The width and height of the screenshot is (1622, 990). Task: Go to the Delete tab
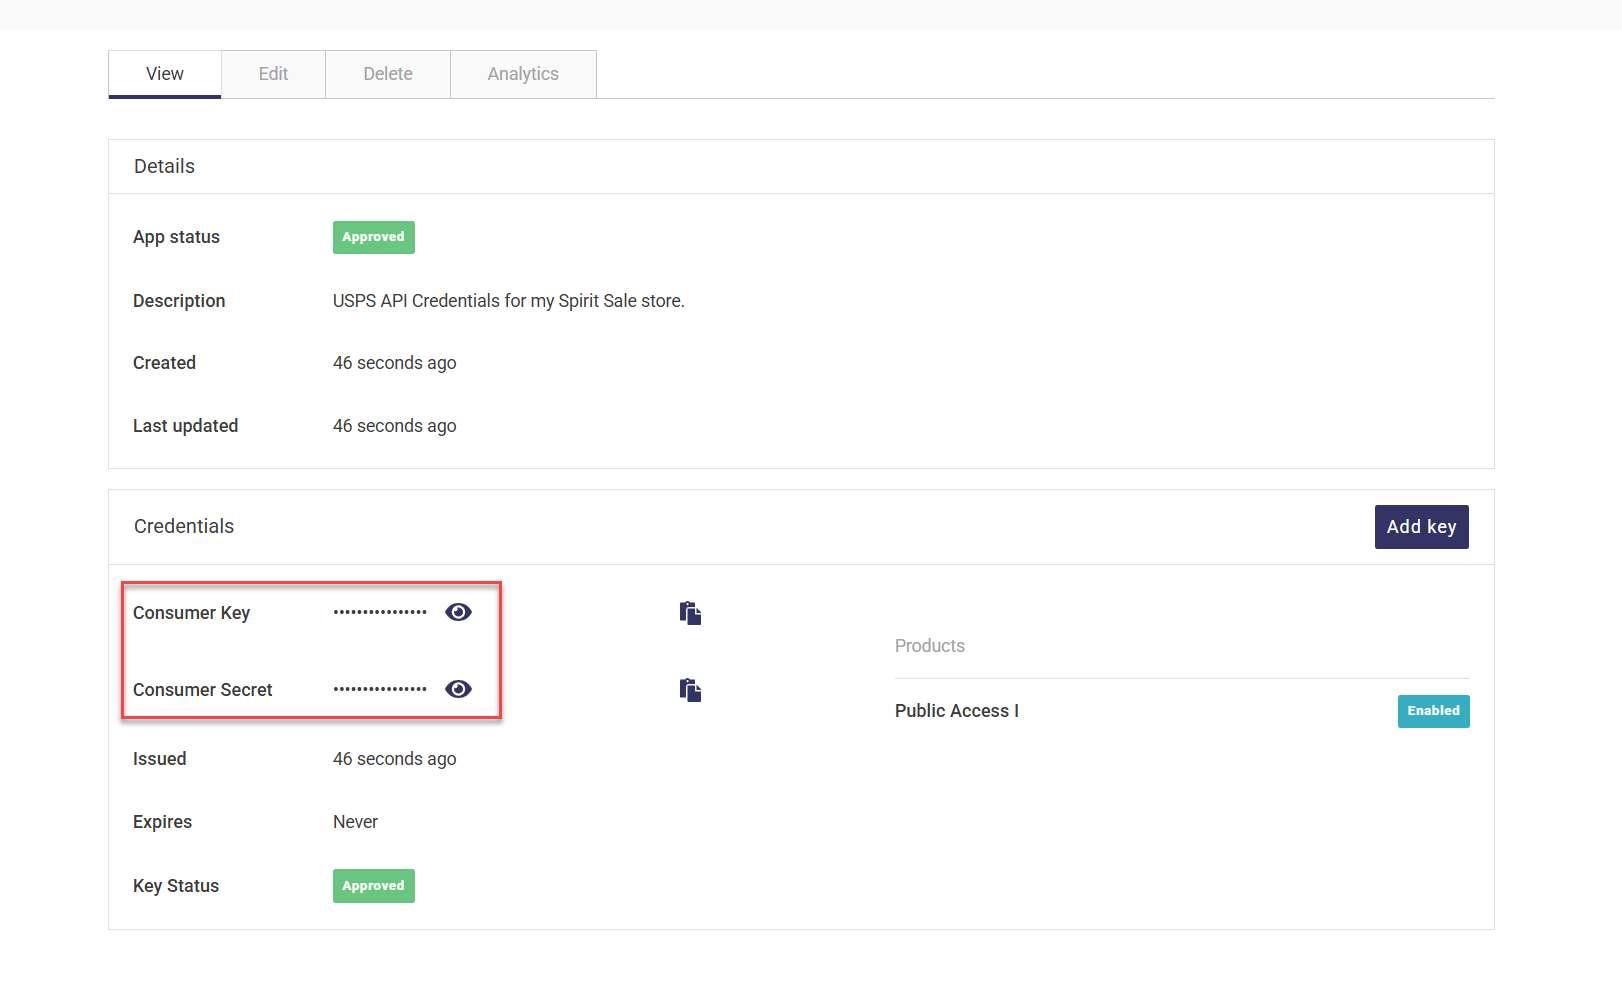pos(388,74)
